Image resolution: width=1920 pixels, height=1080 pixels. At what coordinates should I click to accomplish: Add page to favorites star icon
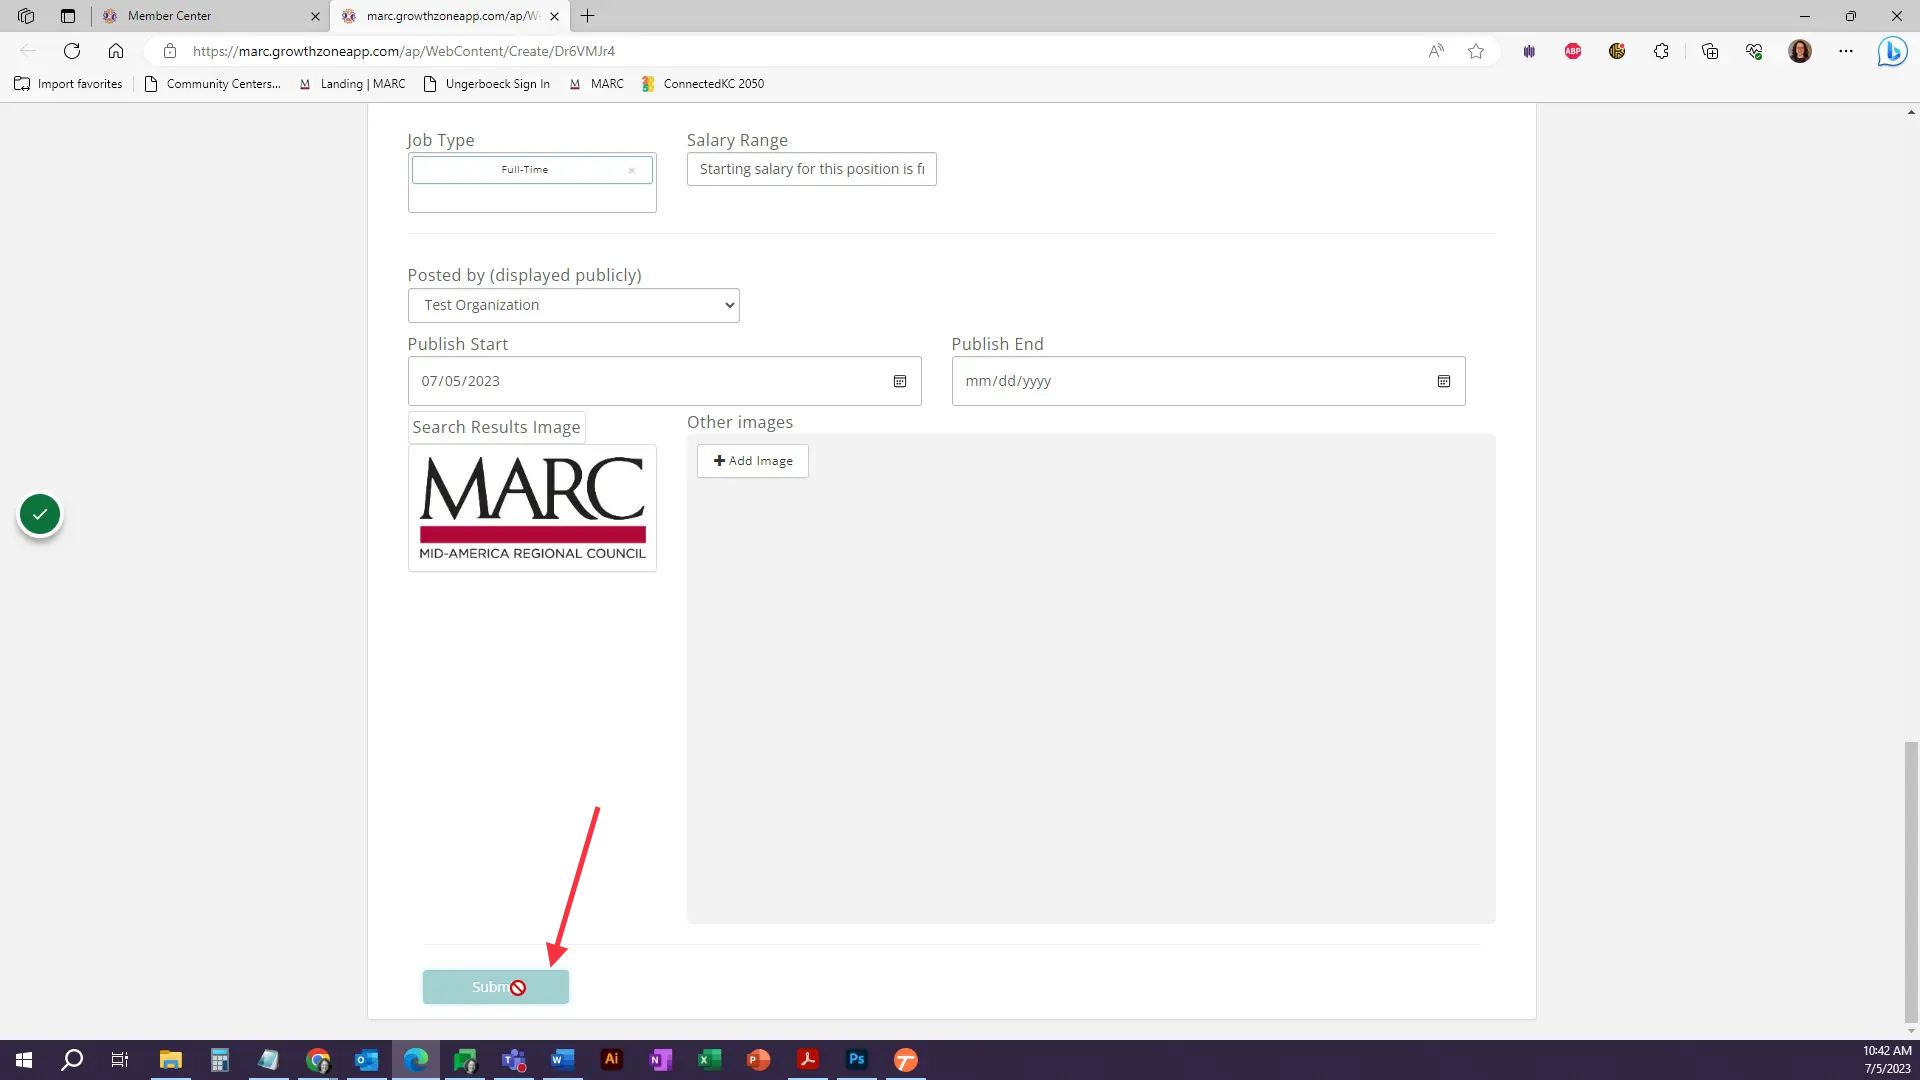coord(1476,51)
